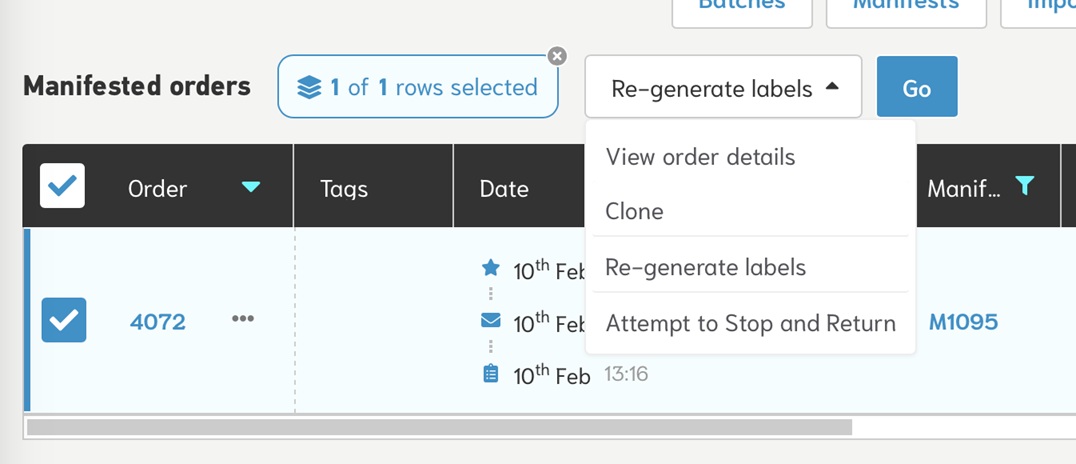Click the envelope icon in Date column
The width and height of the screenshot is (1076, 464).
click(x=490, y=321)
